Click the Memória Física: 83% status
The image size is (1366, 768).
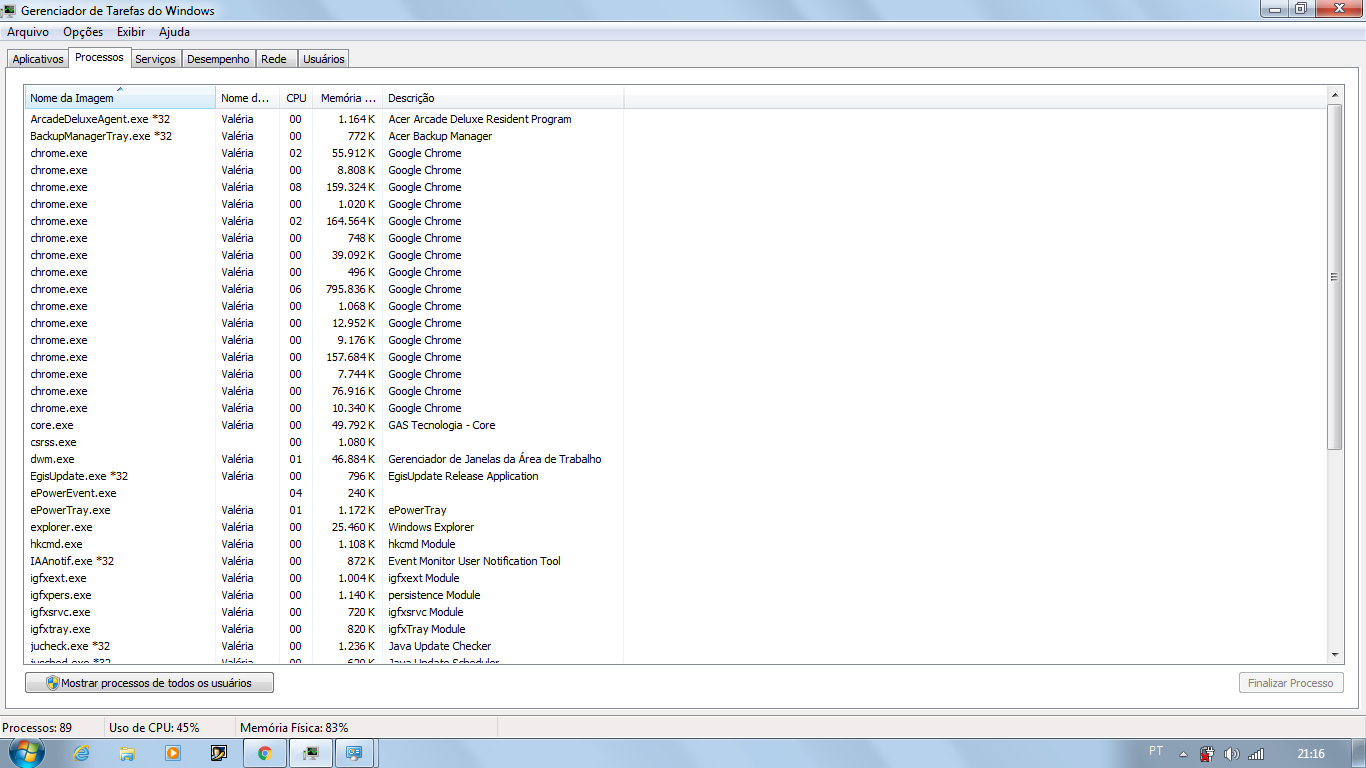(294, 727)
